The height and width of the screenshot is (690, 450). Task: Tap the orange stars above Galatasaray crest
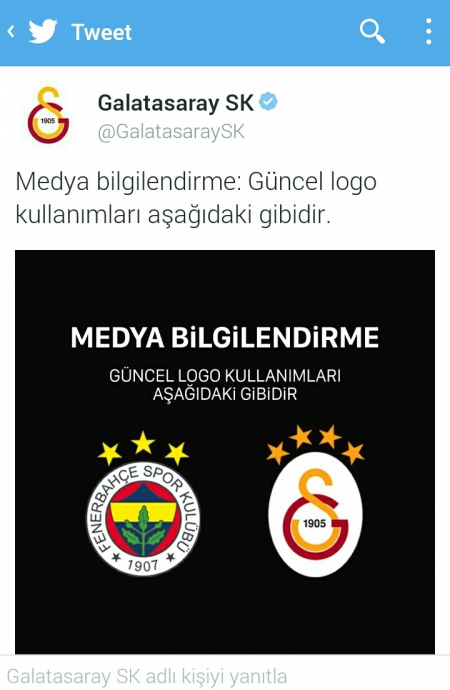click(315, 444)
